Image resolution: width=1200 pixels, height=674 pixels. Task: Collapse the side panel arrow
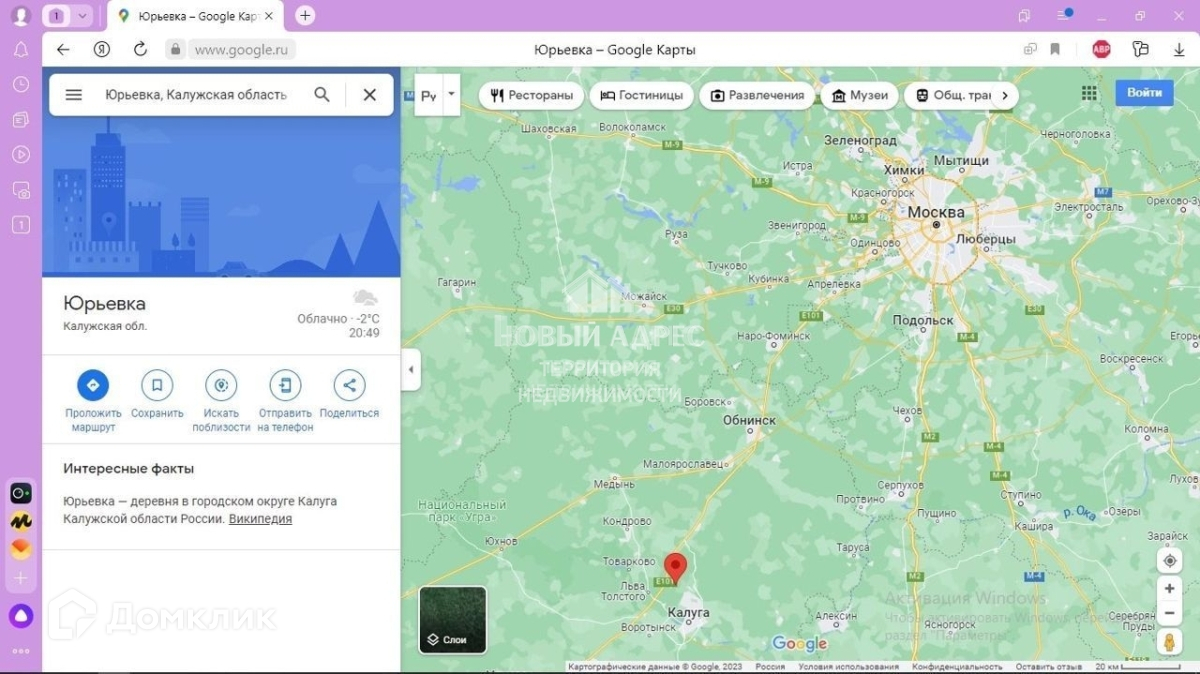click(410, 369)
